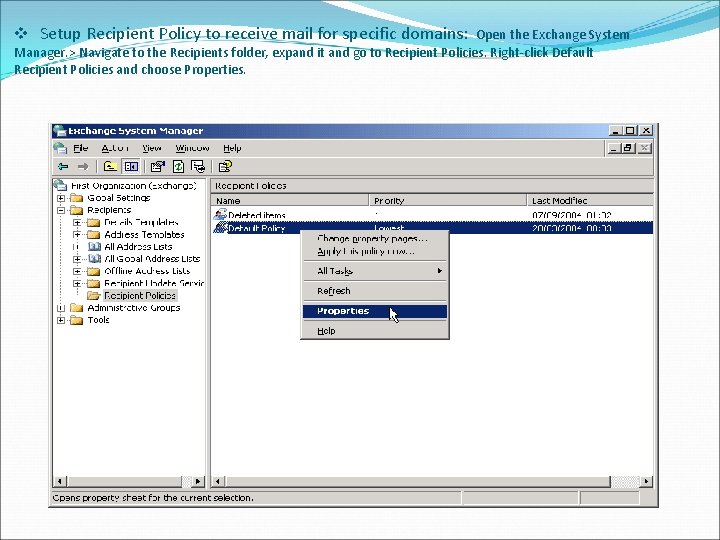
Task: Click the All Address Lists book icon
Action: pos(94,247)
